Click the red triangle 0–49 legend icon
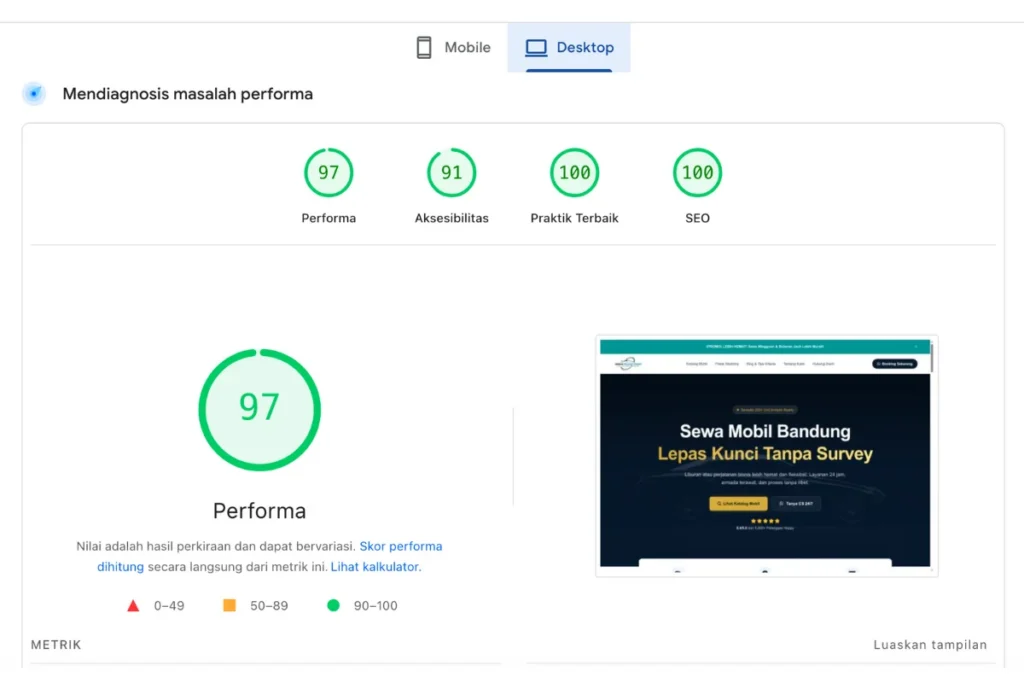Image resolution: width=1024 pixels, height=683 pixels. (133, 605)
